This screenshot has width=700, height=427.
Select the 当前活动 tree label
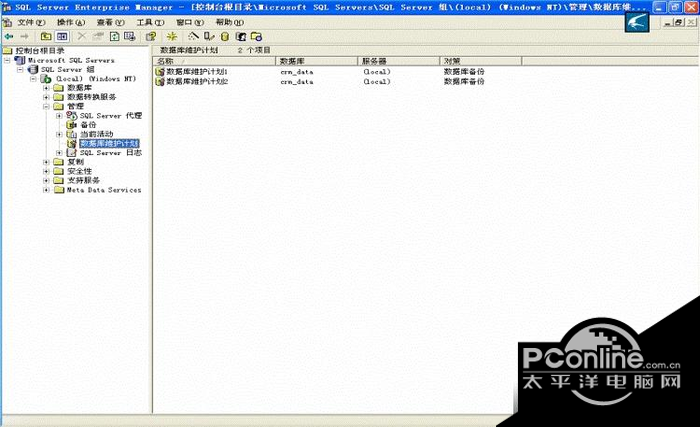tap(96, 134)
